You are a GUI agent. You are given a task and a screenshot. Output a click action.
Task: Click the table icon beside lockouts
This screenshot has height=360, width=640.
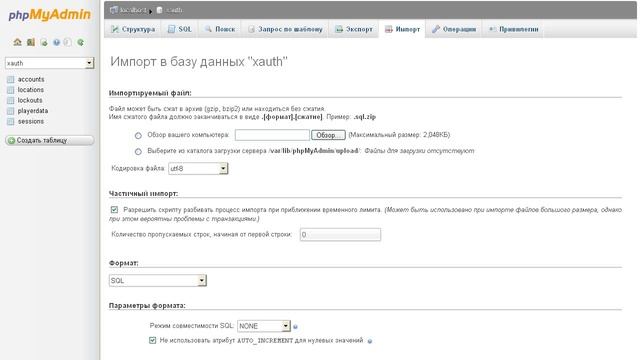[x=11, y=100]
